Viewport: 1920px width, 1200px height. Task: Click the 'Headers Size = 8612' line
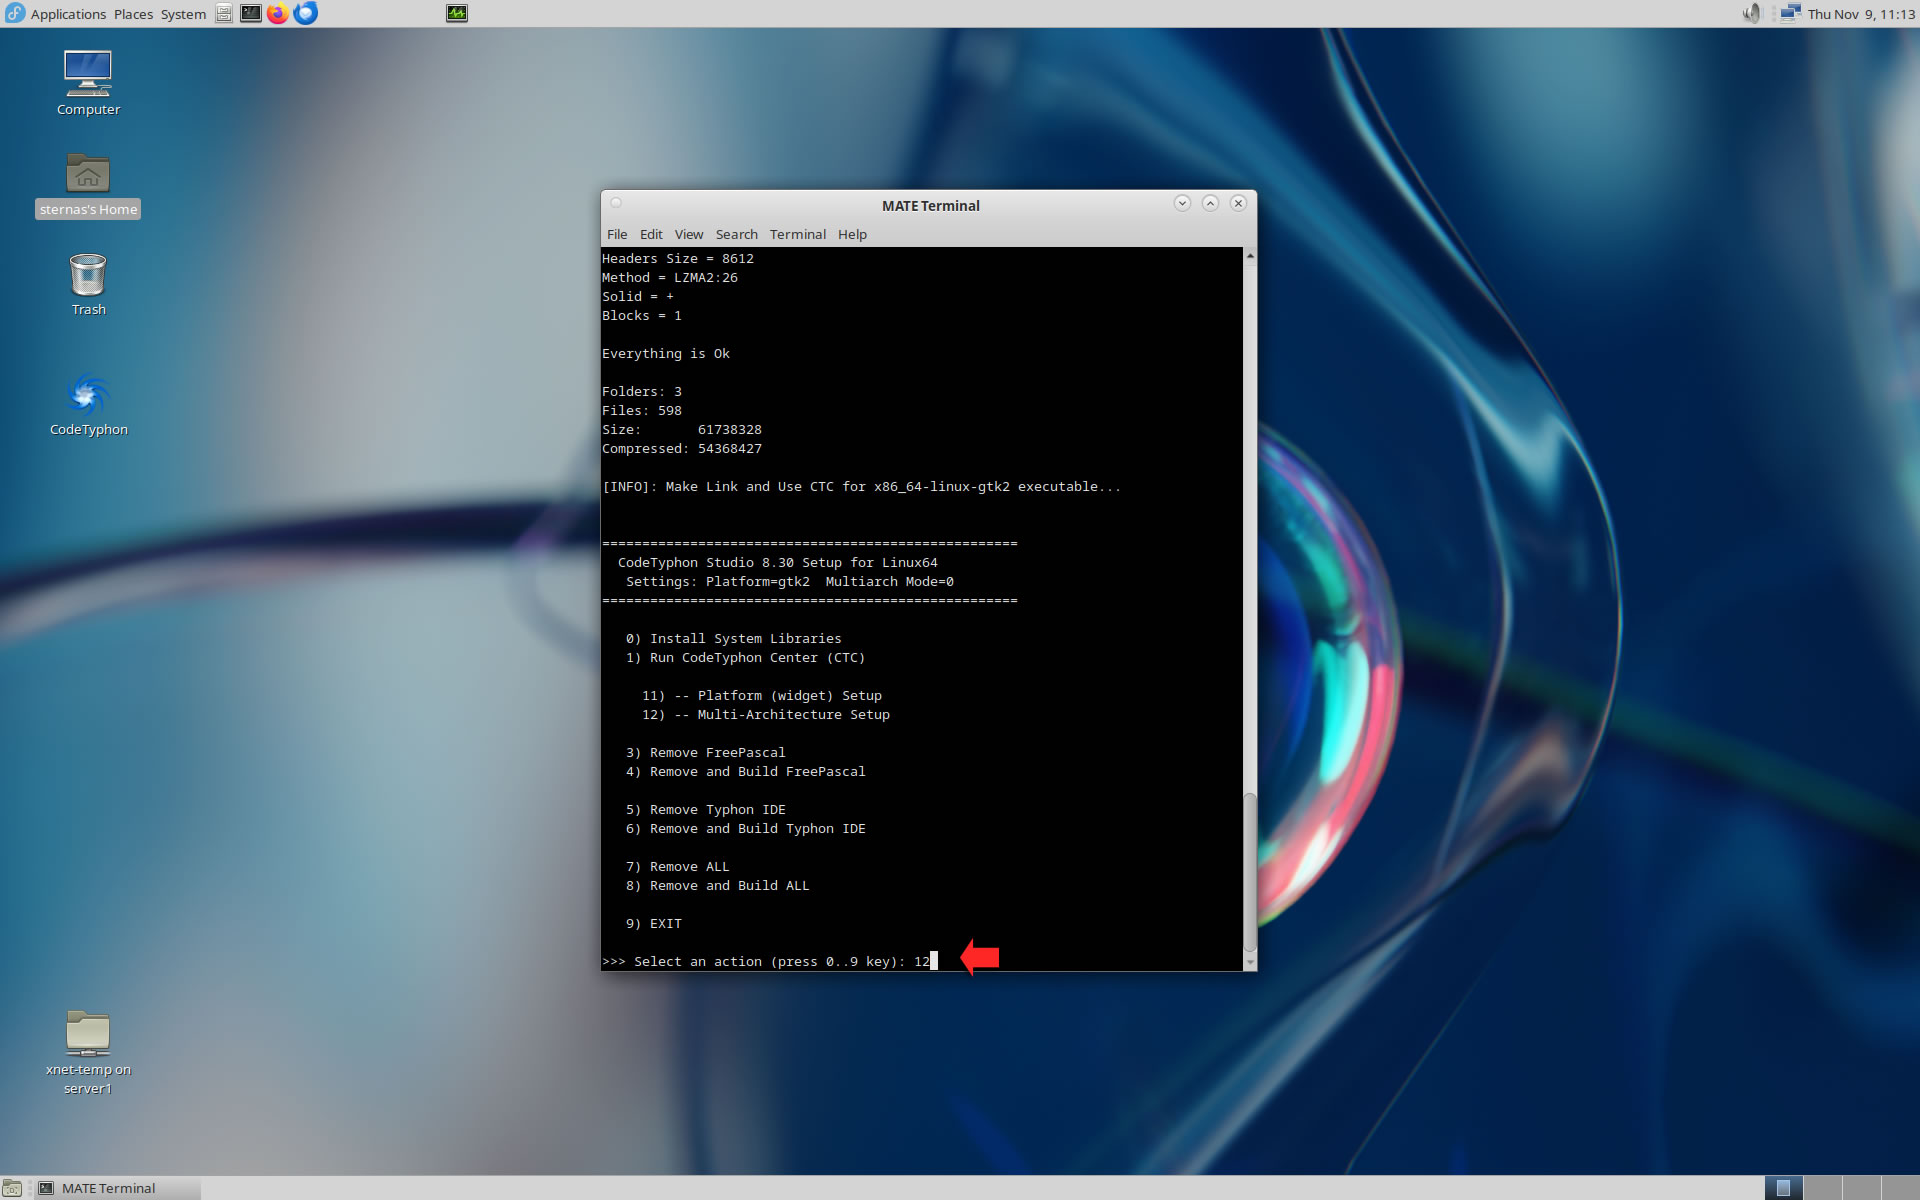click(x=678, y=259)
